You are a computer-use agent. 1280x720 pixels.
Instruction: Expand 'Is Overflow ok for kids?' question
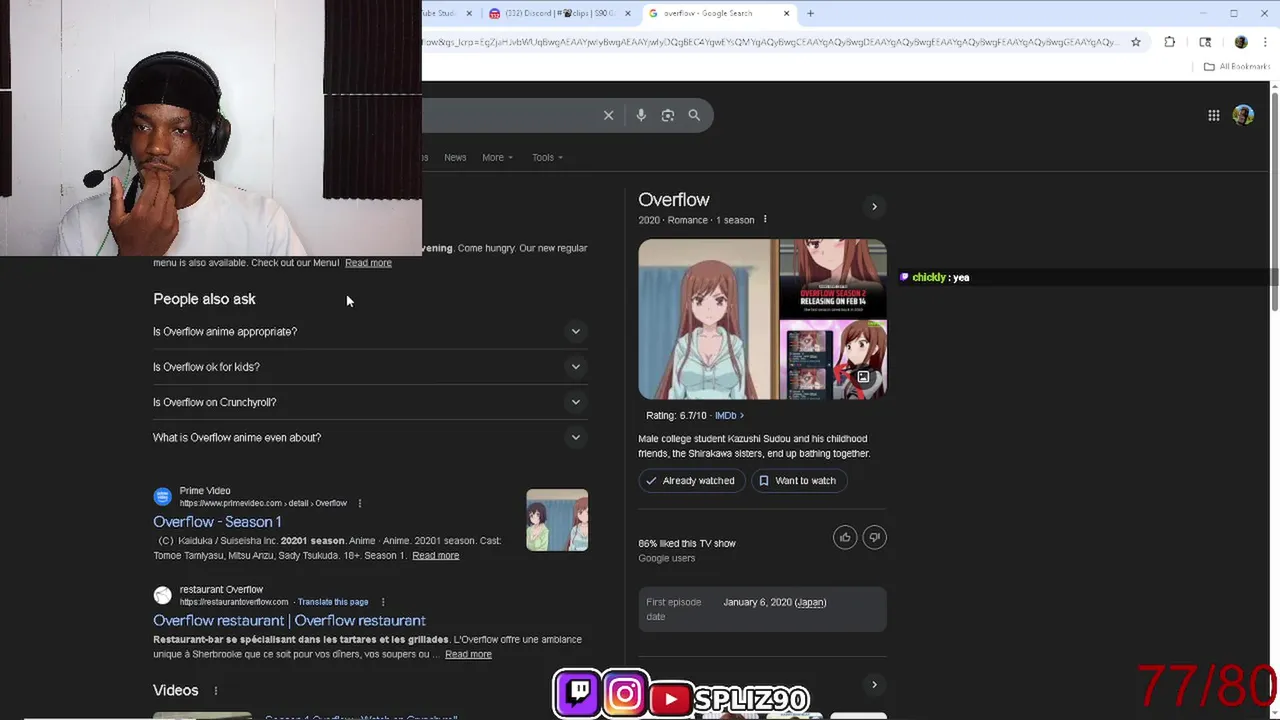370,367
